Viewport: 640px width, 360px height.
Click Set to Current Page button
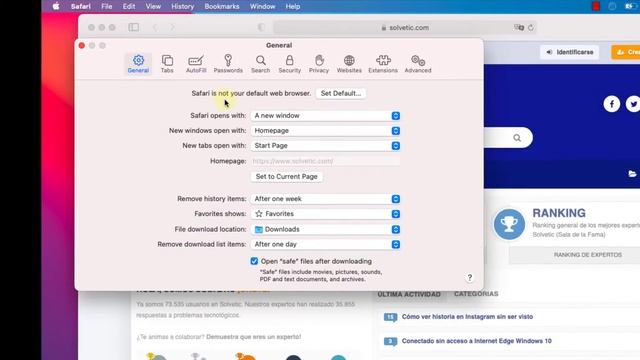[x=287, y=177]
